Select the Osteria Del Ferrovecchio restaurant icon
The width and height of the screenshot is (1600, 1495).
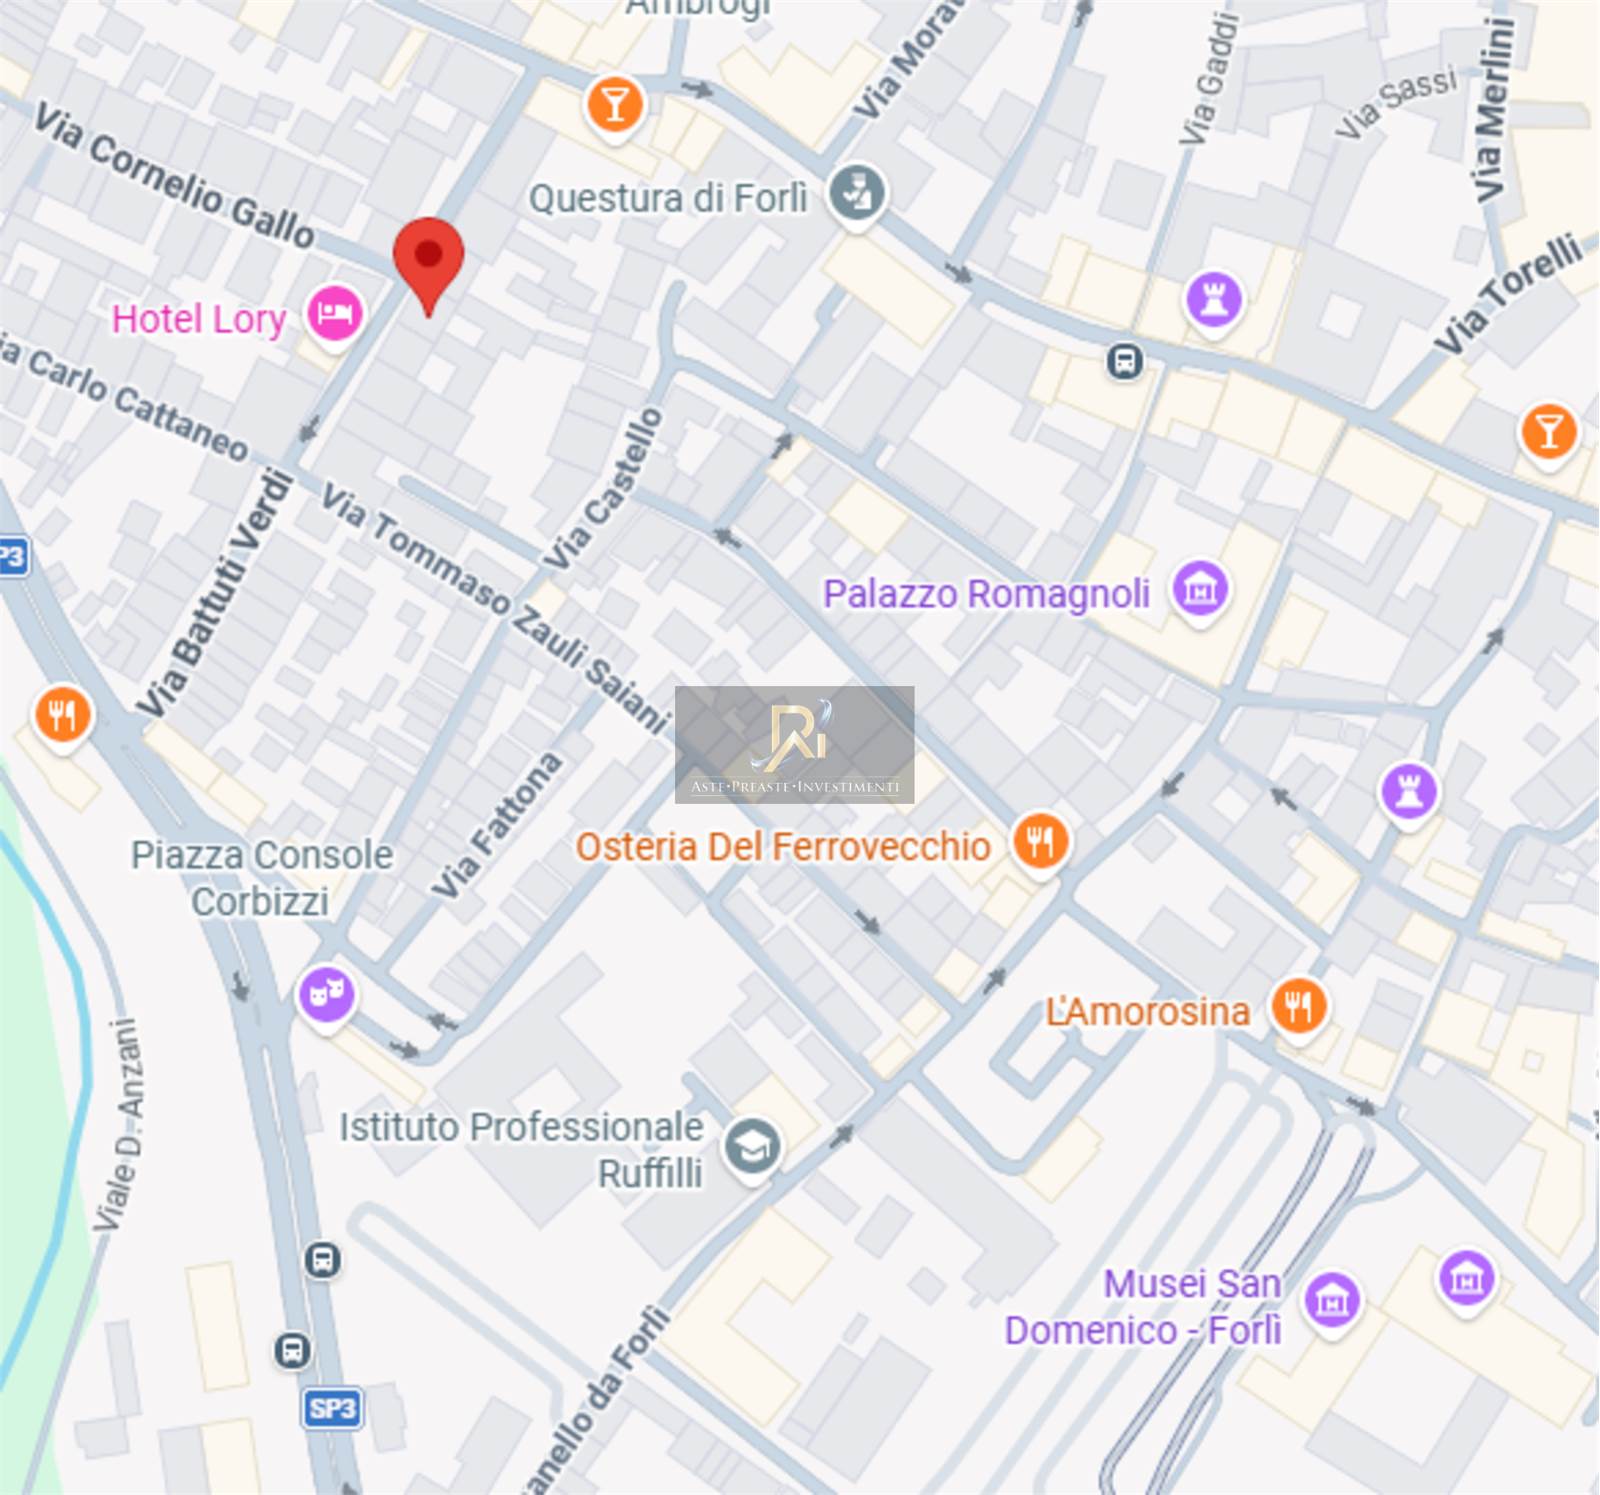[x=1041, y=841]
